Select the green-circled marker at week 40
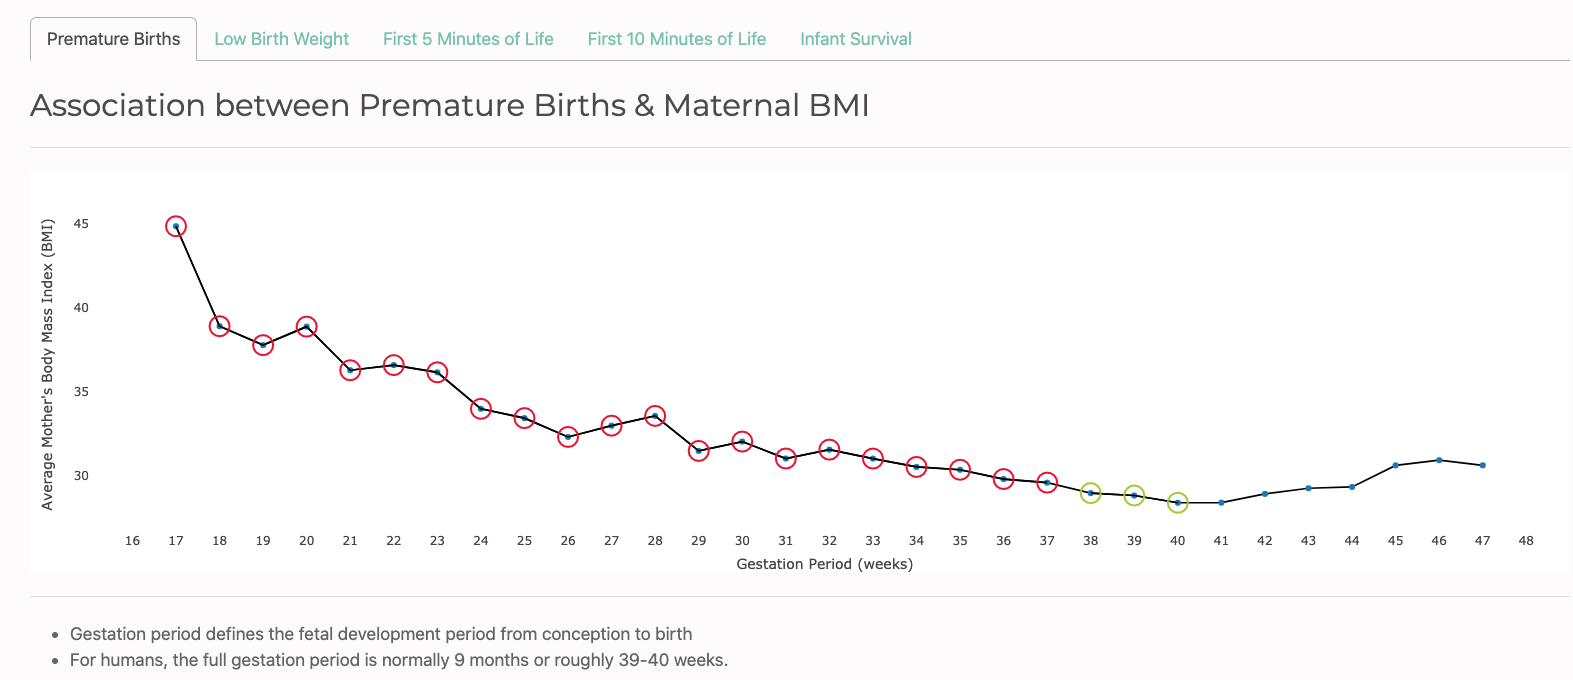Viewport: 1573px width, 680px height. [1177, 502]
